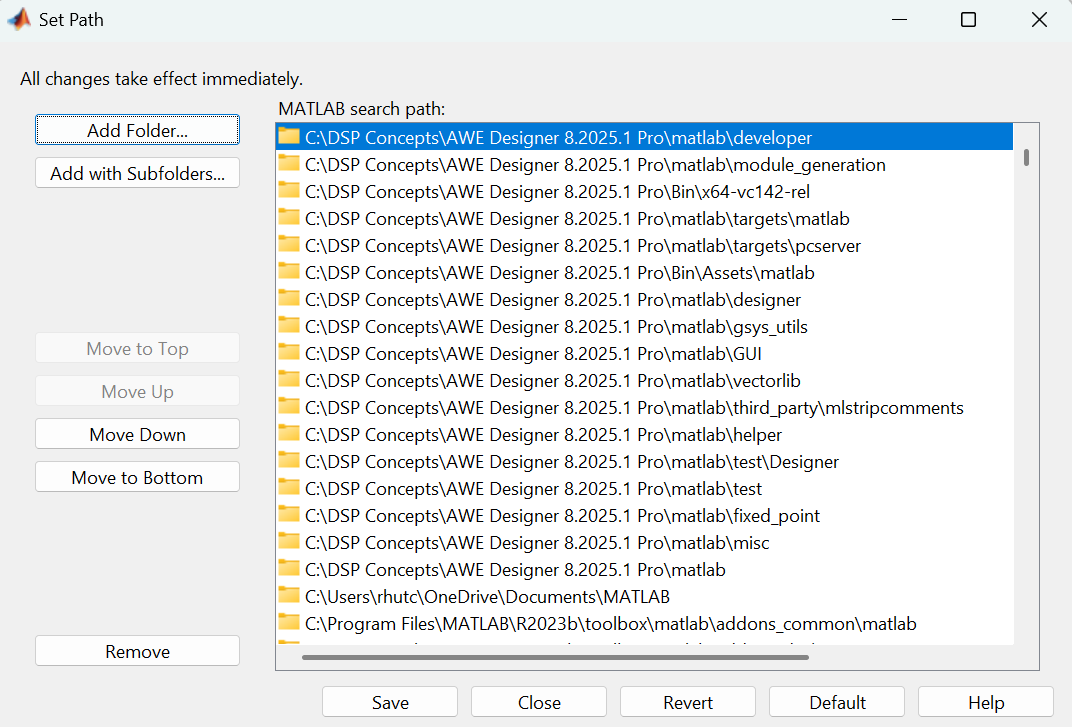Click folder icon of gsys_utils row
This screenshot has height=727, width=1072.
click(289, 326)
